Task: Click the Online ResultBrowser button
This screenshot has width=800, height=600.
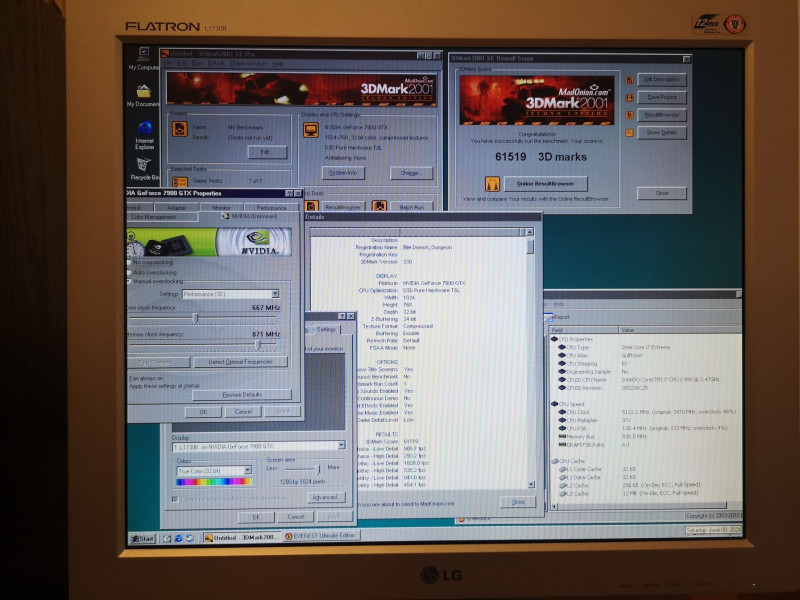Action: click(x=545, y=184)
